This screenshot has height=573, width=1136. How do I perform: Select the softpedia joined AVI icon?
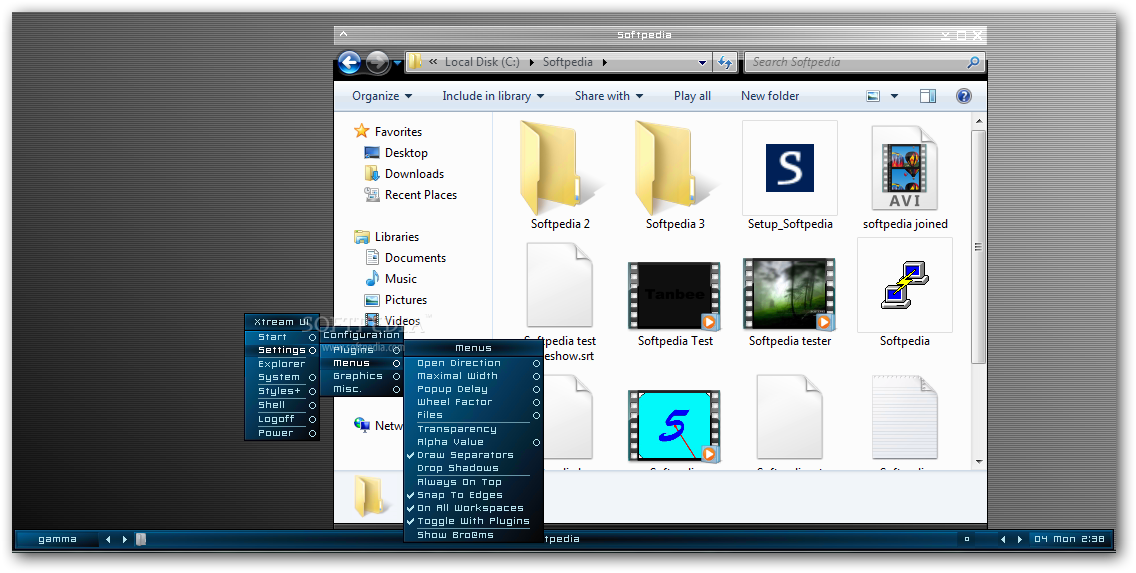pyautogui.click(x=905, y=168)
